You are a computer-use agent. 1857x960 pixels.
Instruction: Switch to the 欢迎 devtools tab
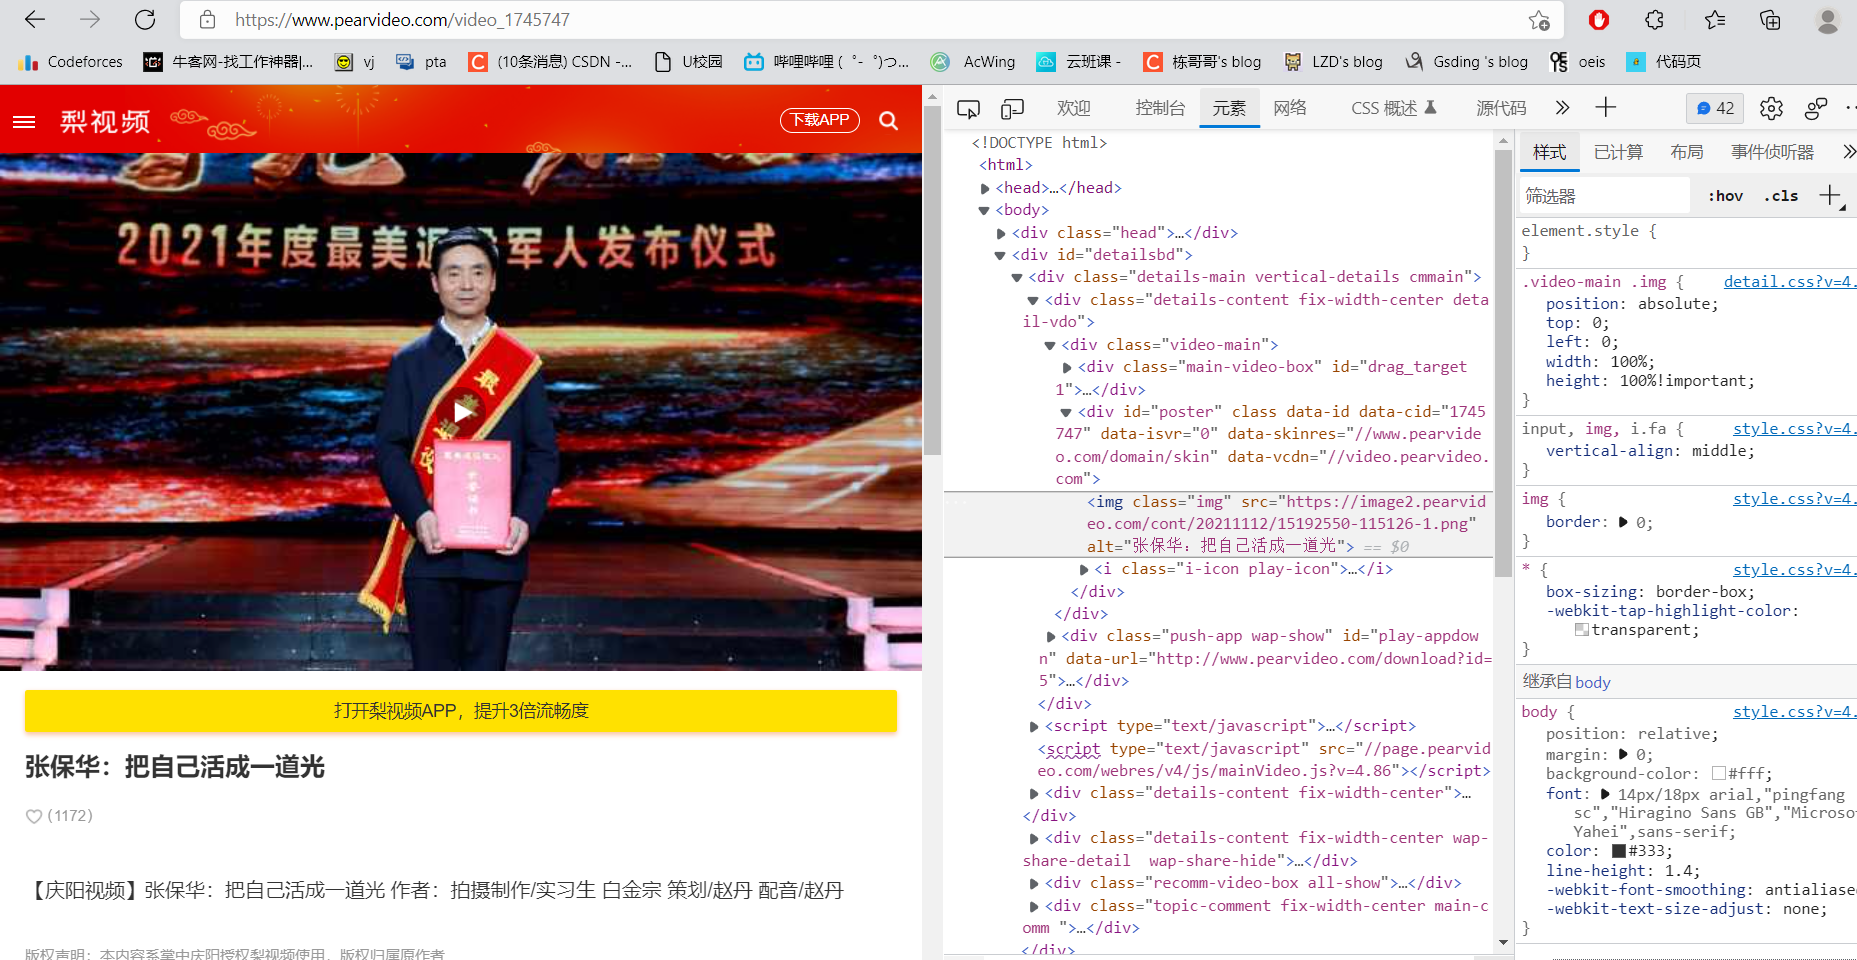pos(1074,108)
